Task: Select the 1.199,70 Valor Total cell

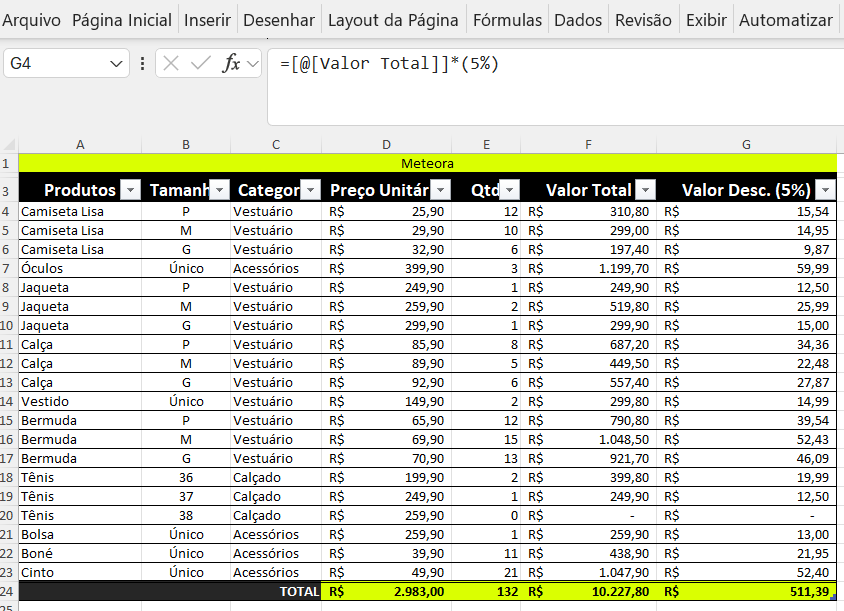Action: coord(589,269)
